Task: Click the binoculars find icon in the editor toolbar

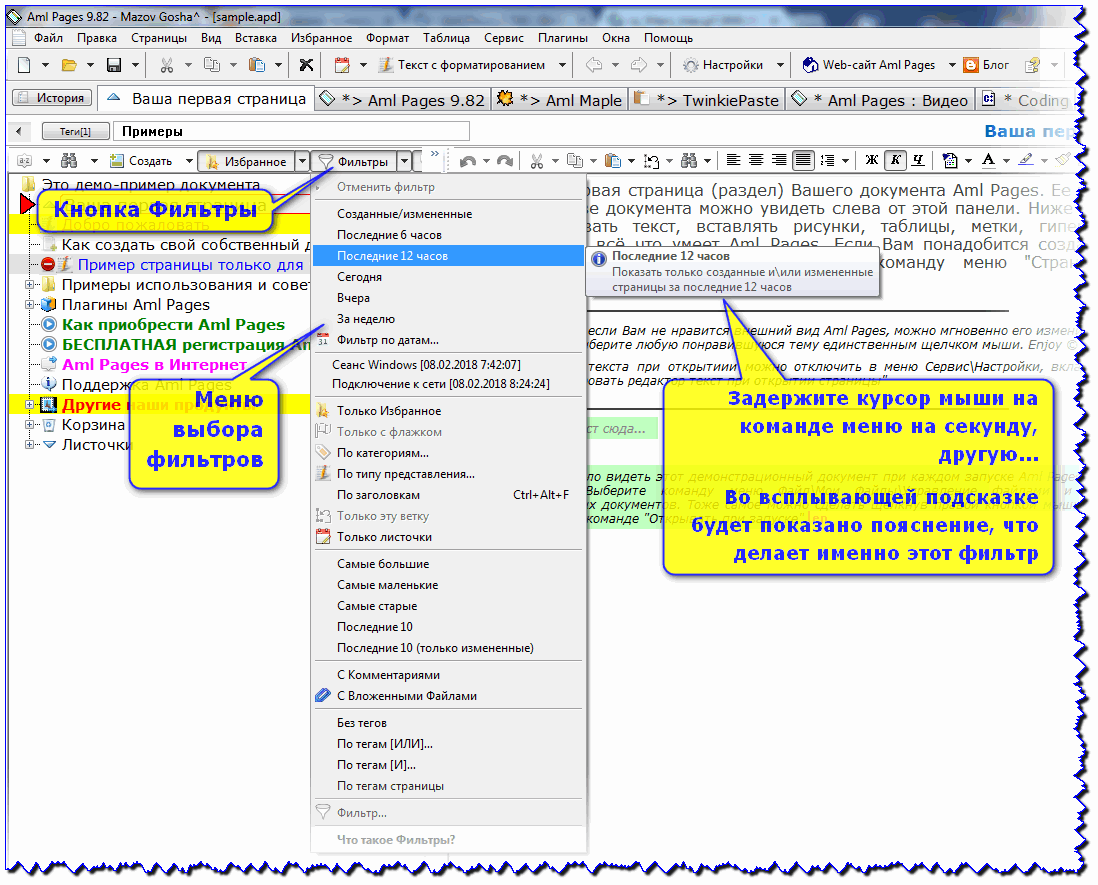Action: click(689, 161)
